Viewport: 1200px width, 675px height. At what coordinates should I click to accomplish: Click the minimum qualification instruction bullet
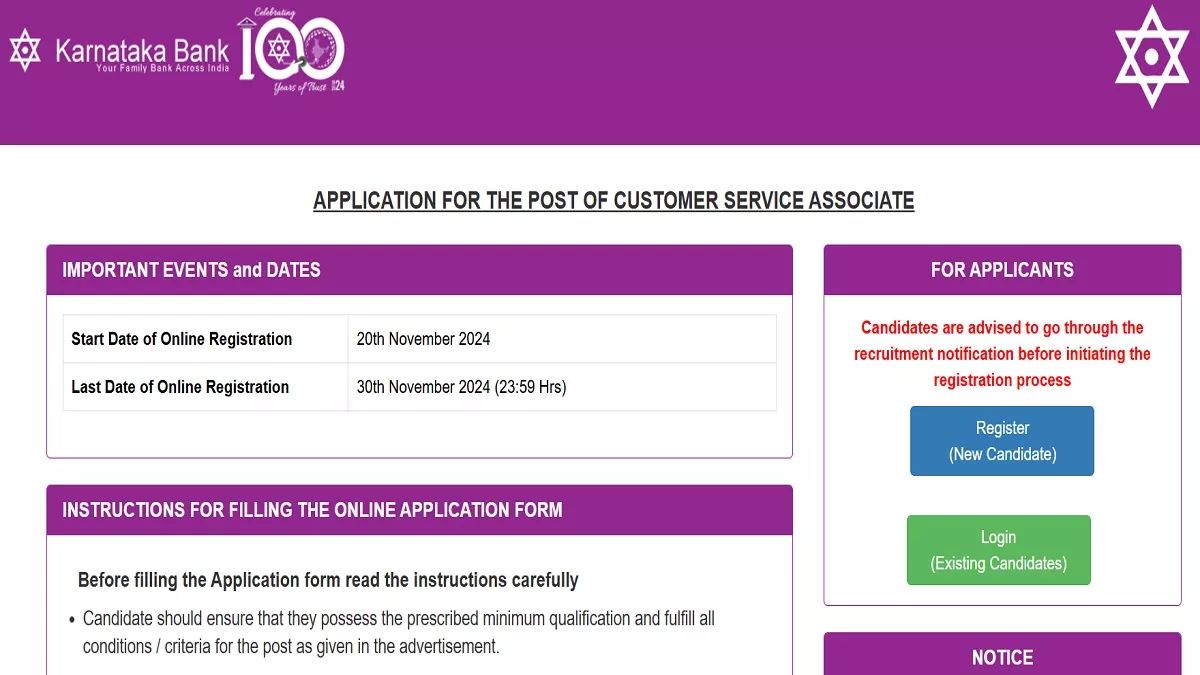pyautogui.click(x=398, y=633)
